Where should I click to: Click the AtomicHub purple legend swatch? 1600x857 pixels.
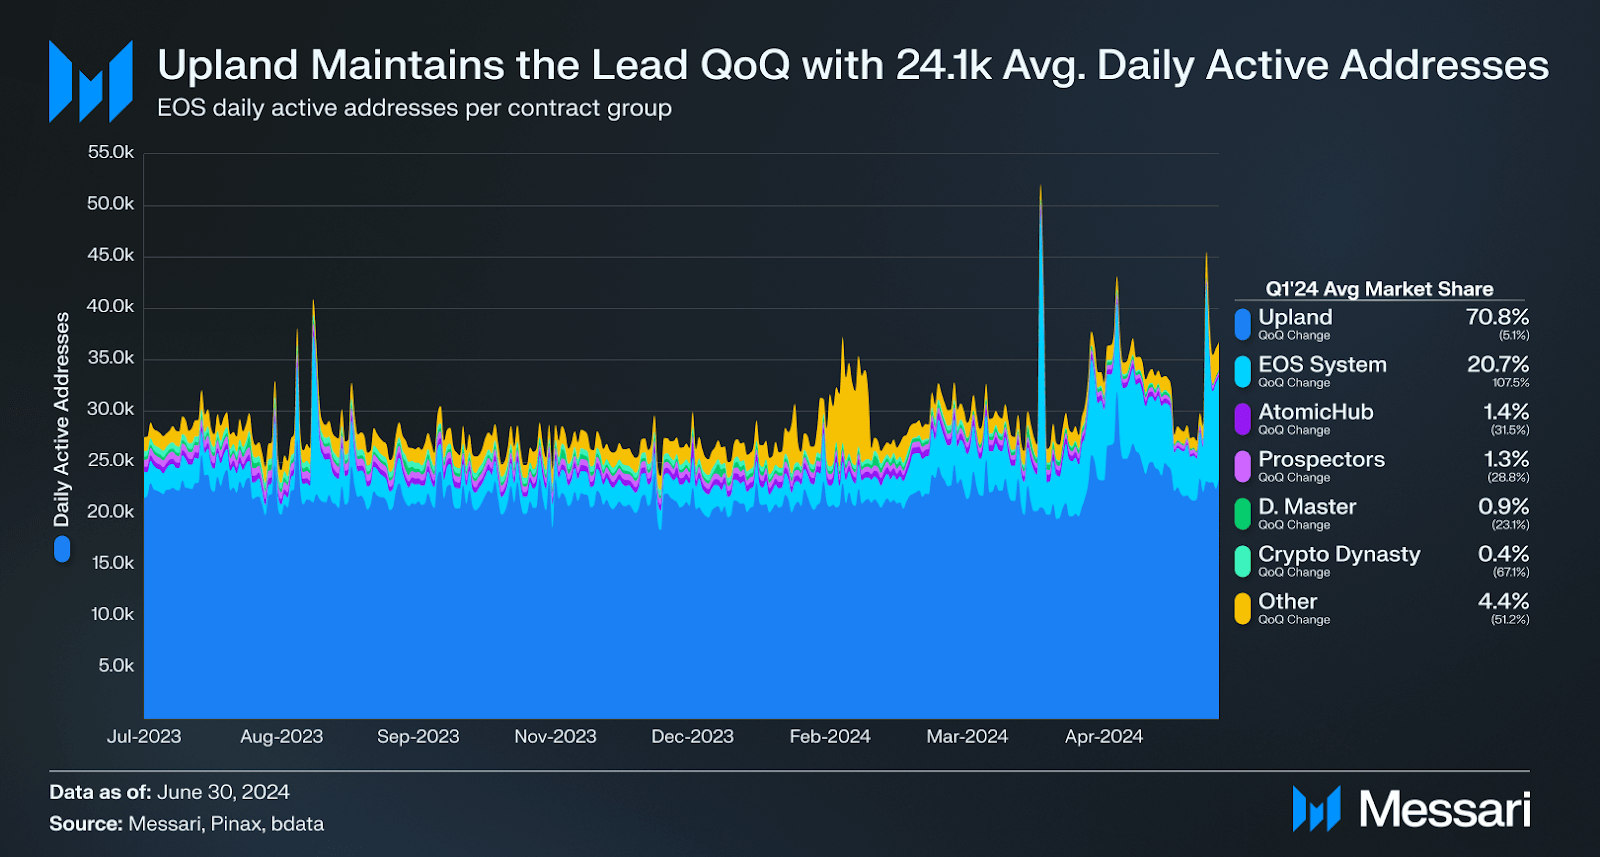[1242, 419]
